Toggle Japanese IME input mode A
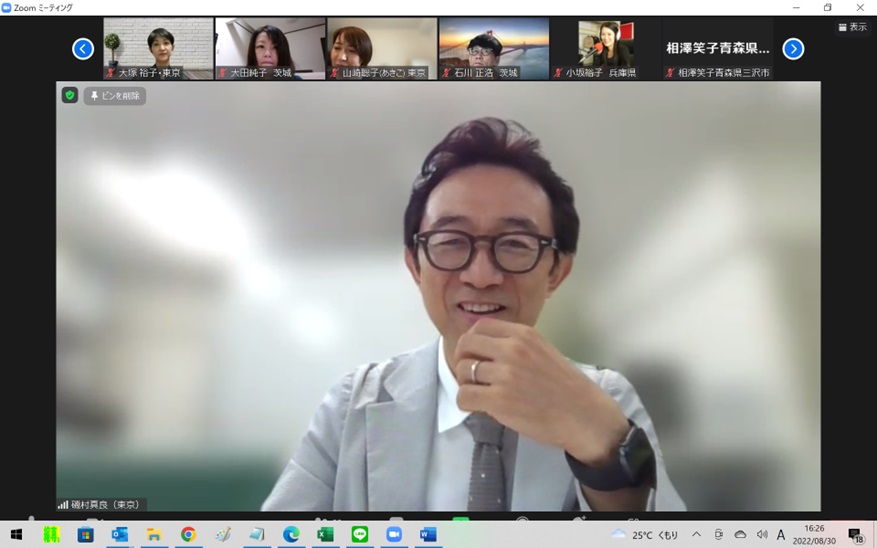 781,535
